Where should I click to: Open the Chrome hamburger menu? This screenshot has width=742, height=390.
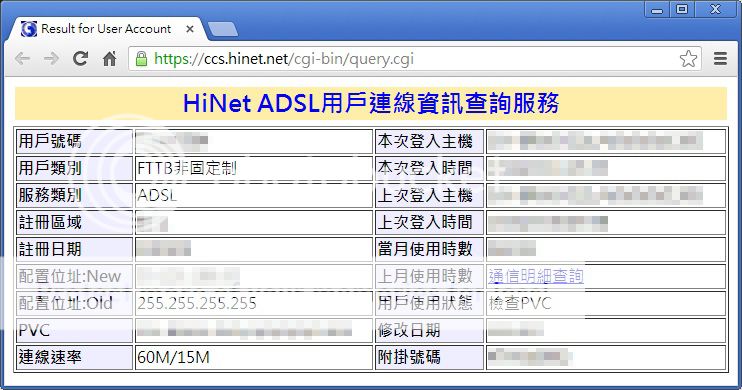pos(720,59)
